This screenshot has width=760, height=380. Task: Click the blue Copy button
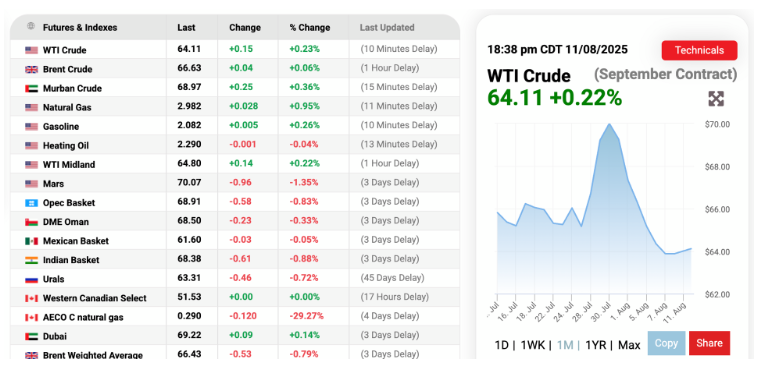[666, 343]
